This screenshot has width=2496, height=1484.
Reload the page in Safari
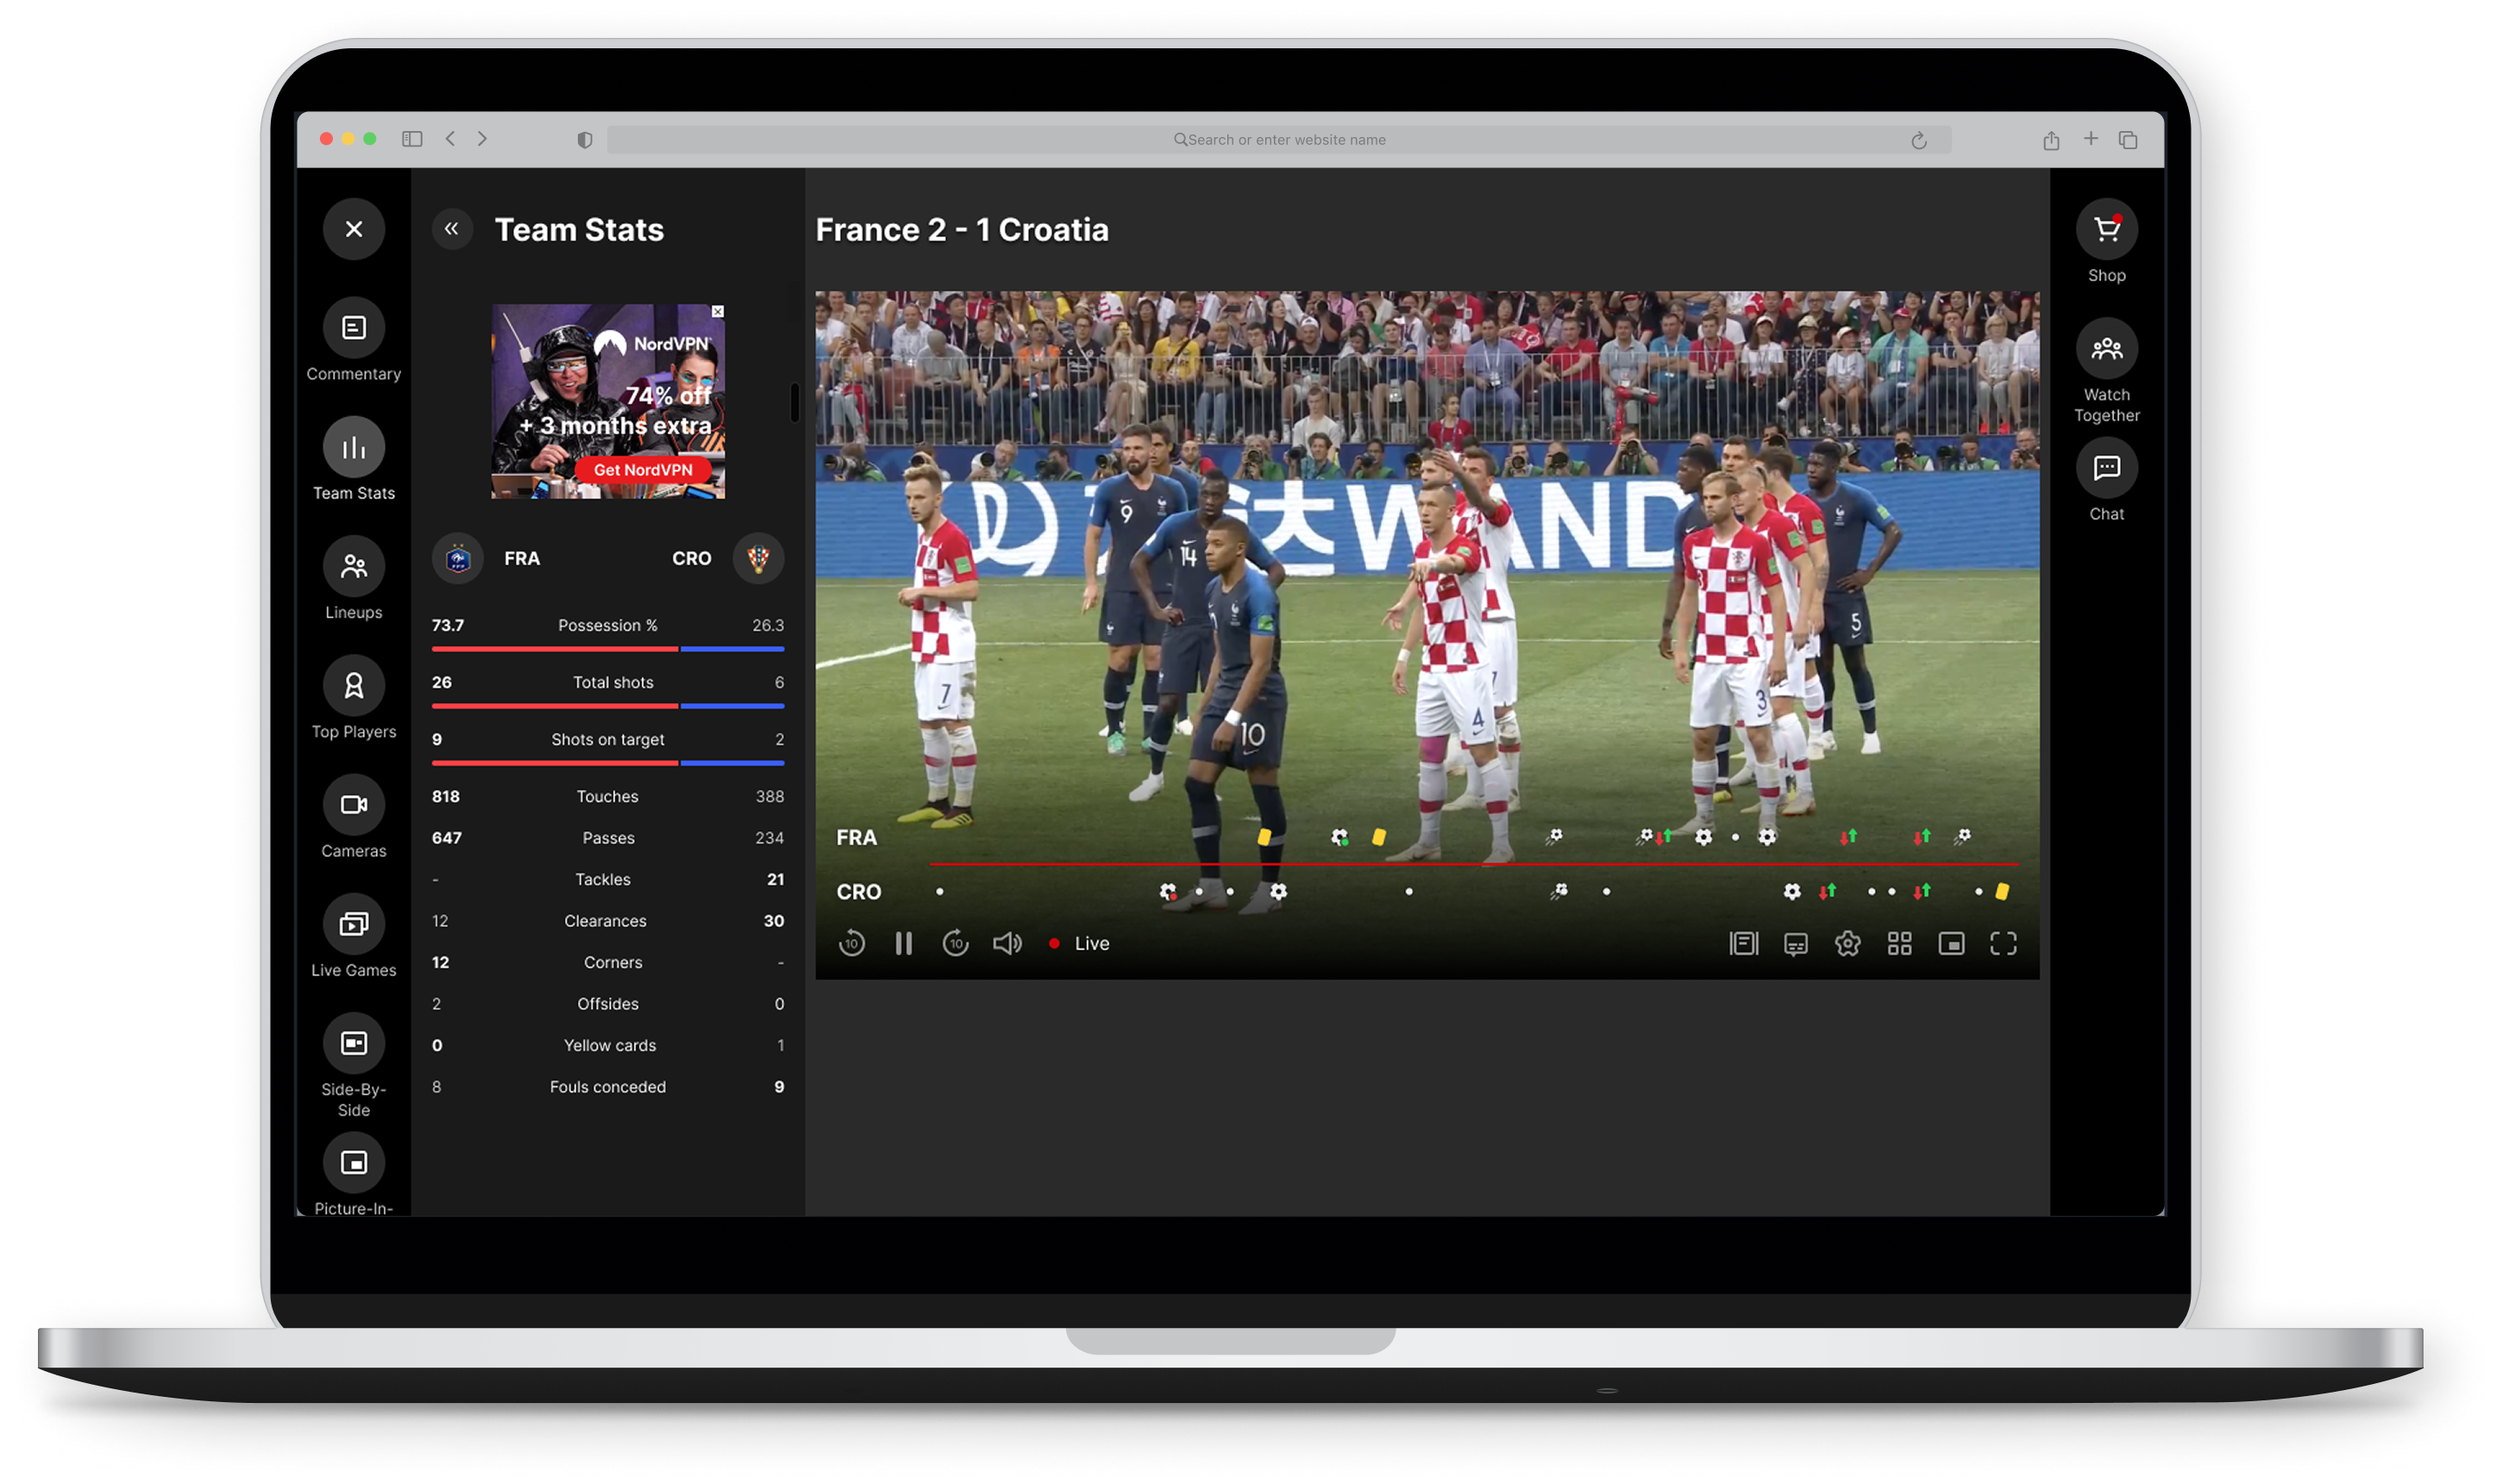[1918, 140]
